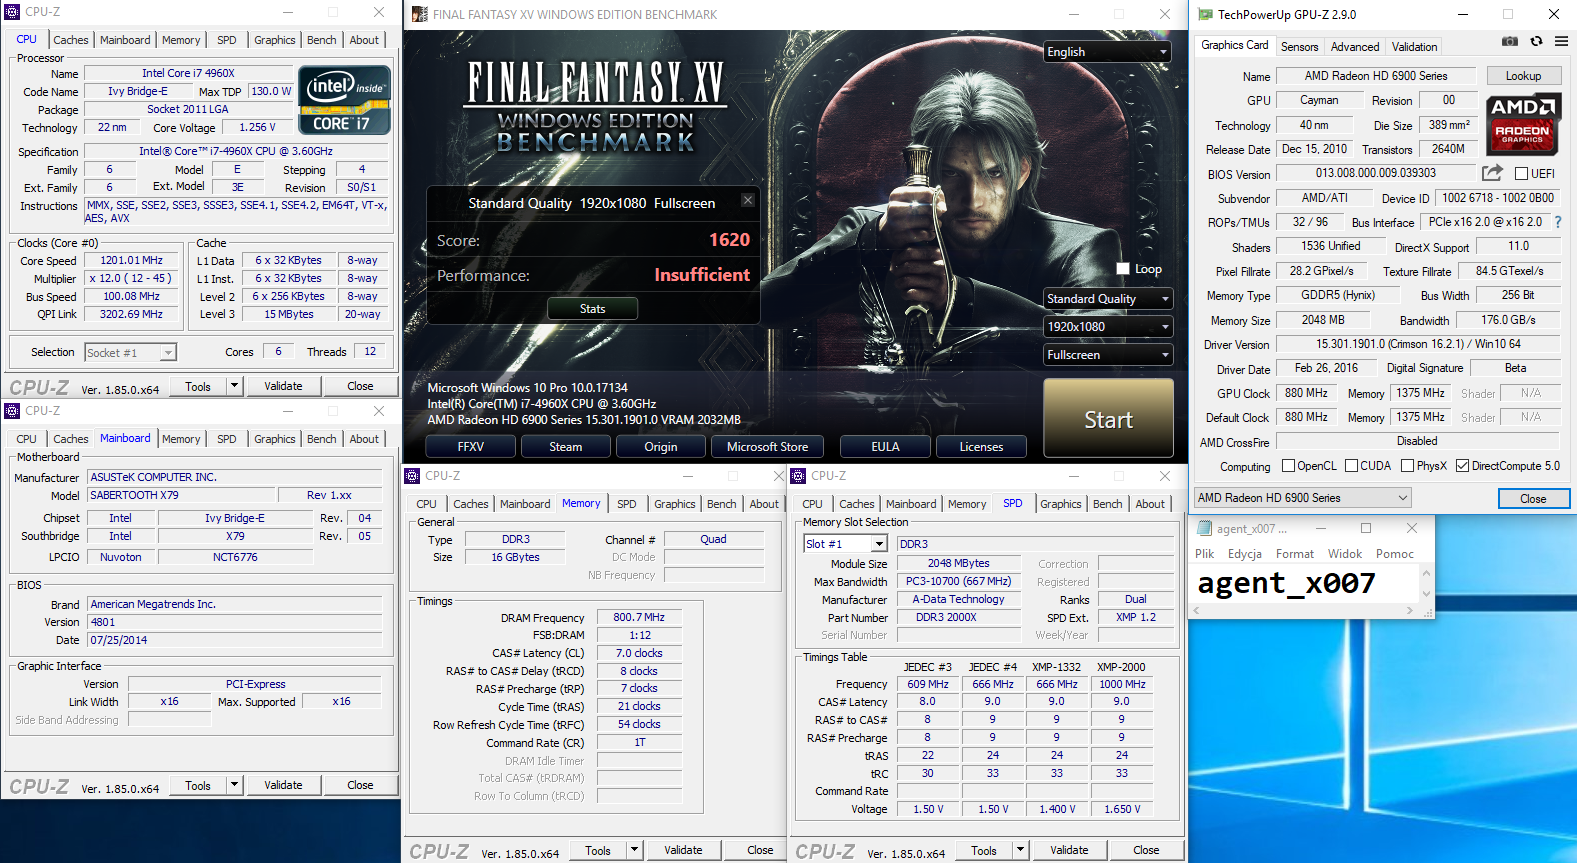Switch to Bench tab in CPU-Z SPD window
Image resolution: width=1577 pixels, height=863 pixels.
(1107, 504)
